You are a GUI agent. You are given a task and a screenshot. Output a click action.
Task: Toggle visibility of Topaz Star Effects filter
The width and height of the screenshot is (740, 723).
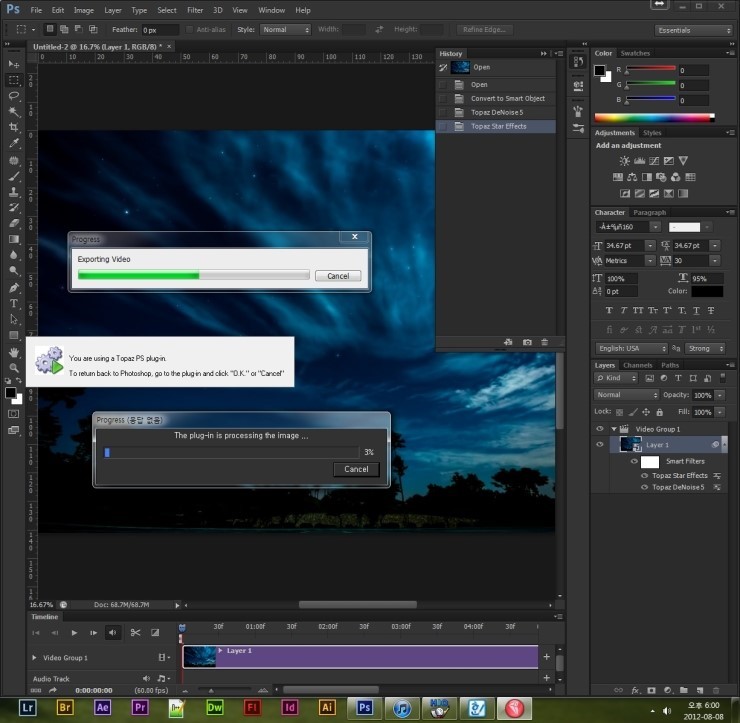click(645, 475)
